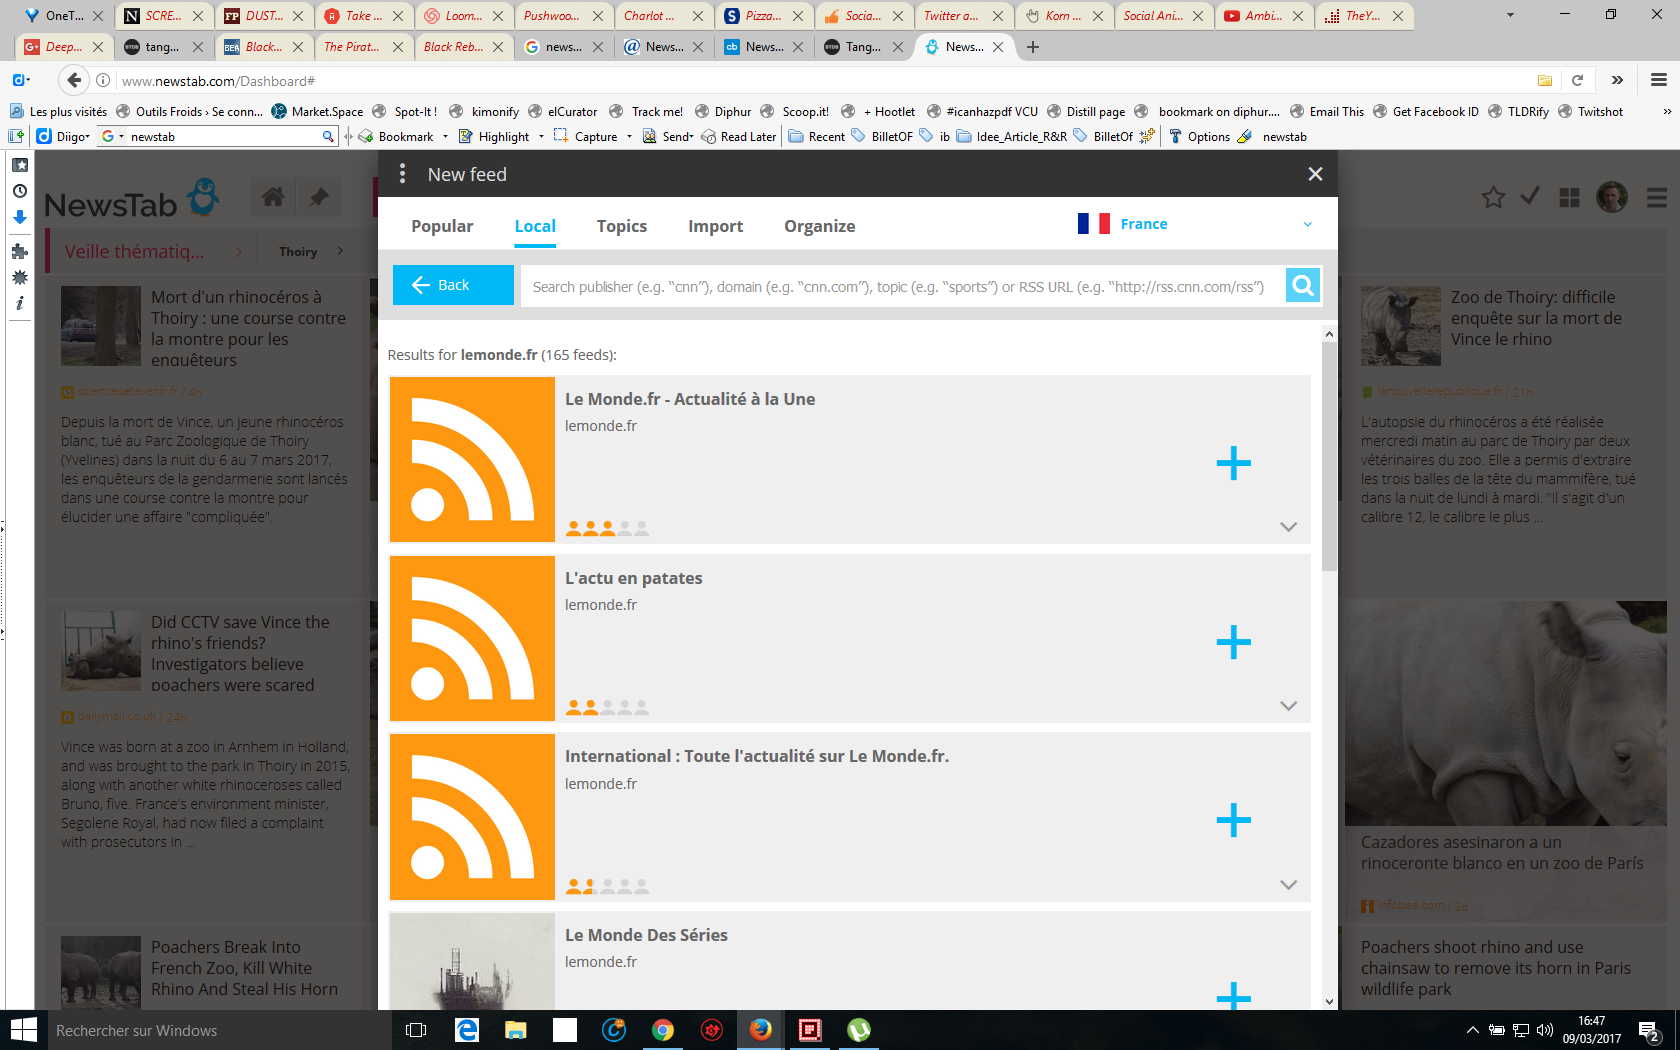Click the feed results scrollbar
This screenshot has width=1680, height=1050.
tap(1329, 457)
